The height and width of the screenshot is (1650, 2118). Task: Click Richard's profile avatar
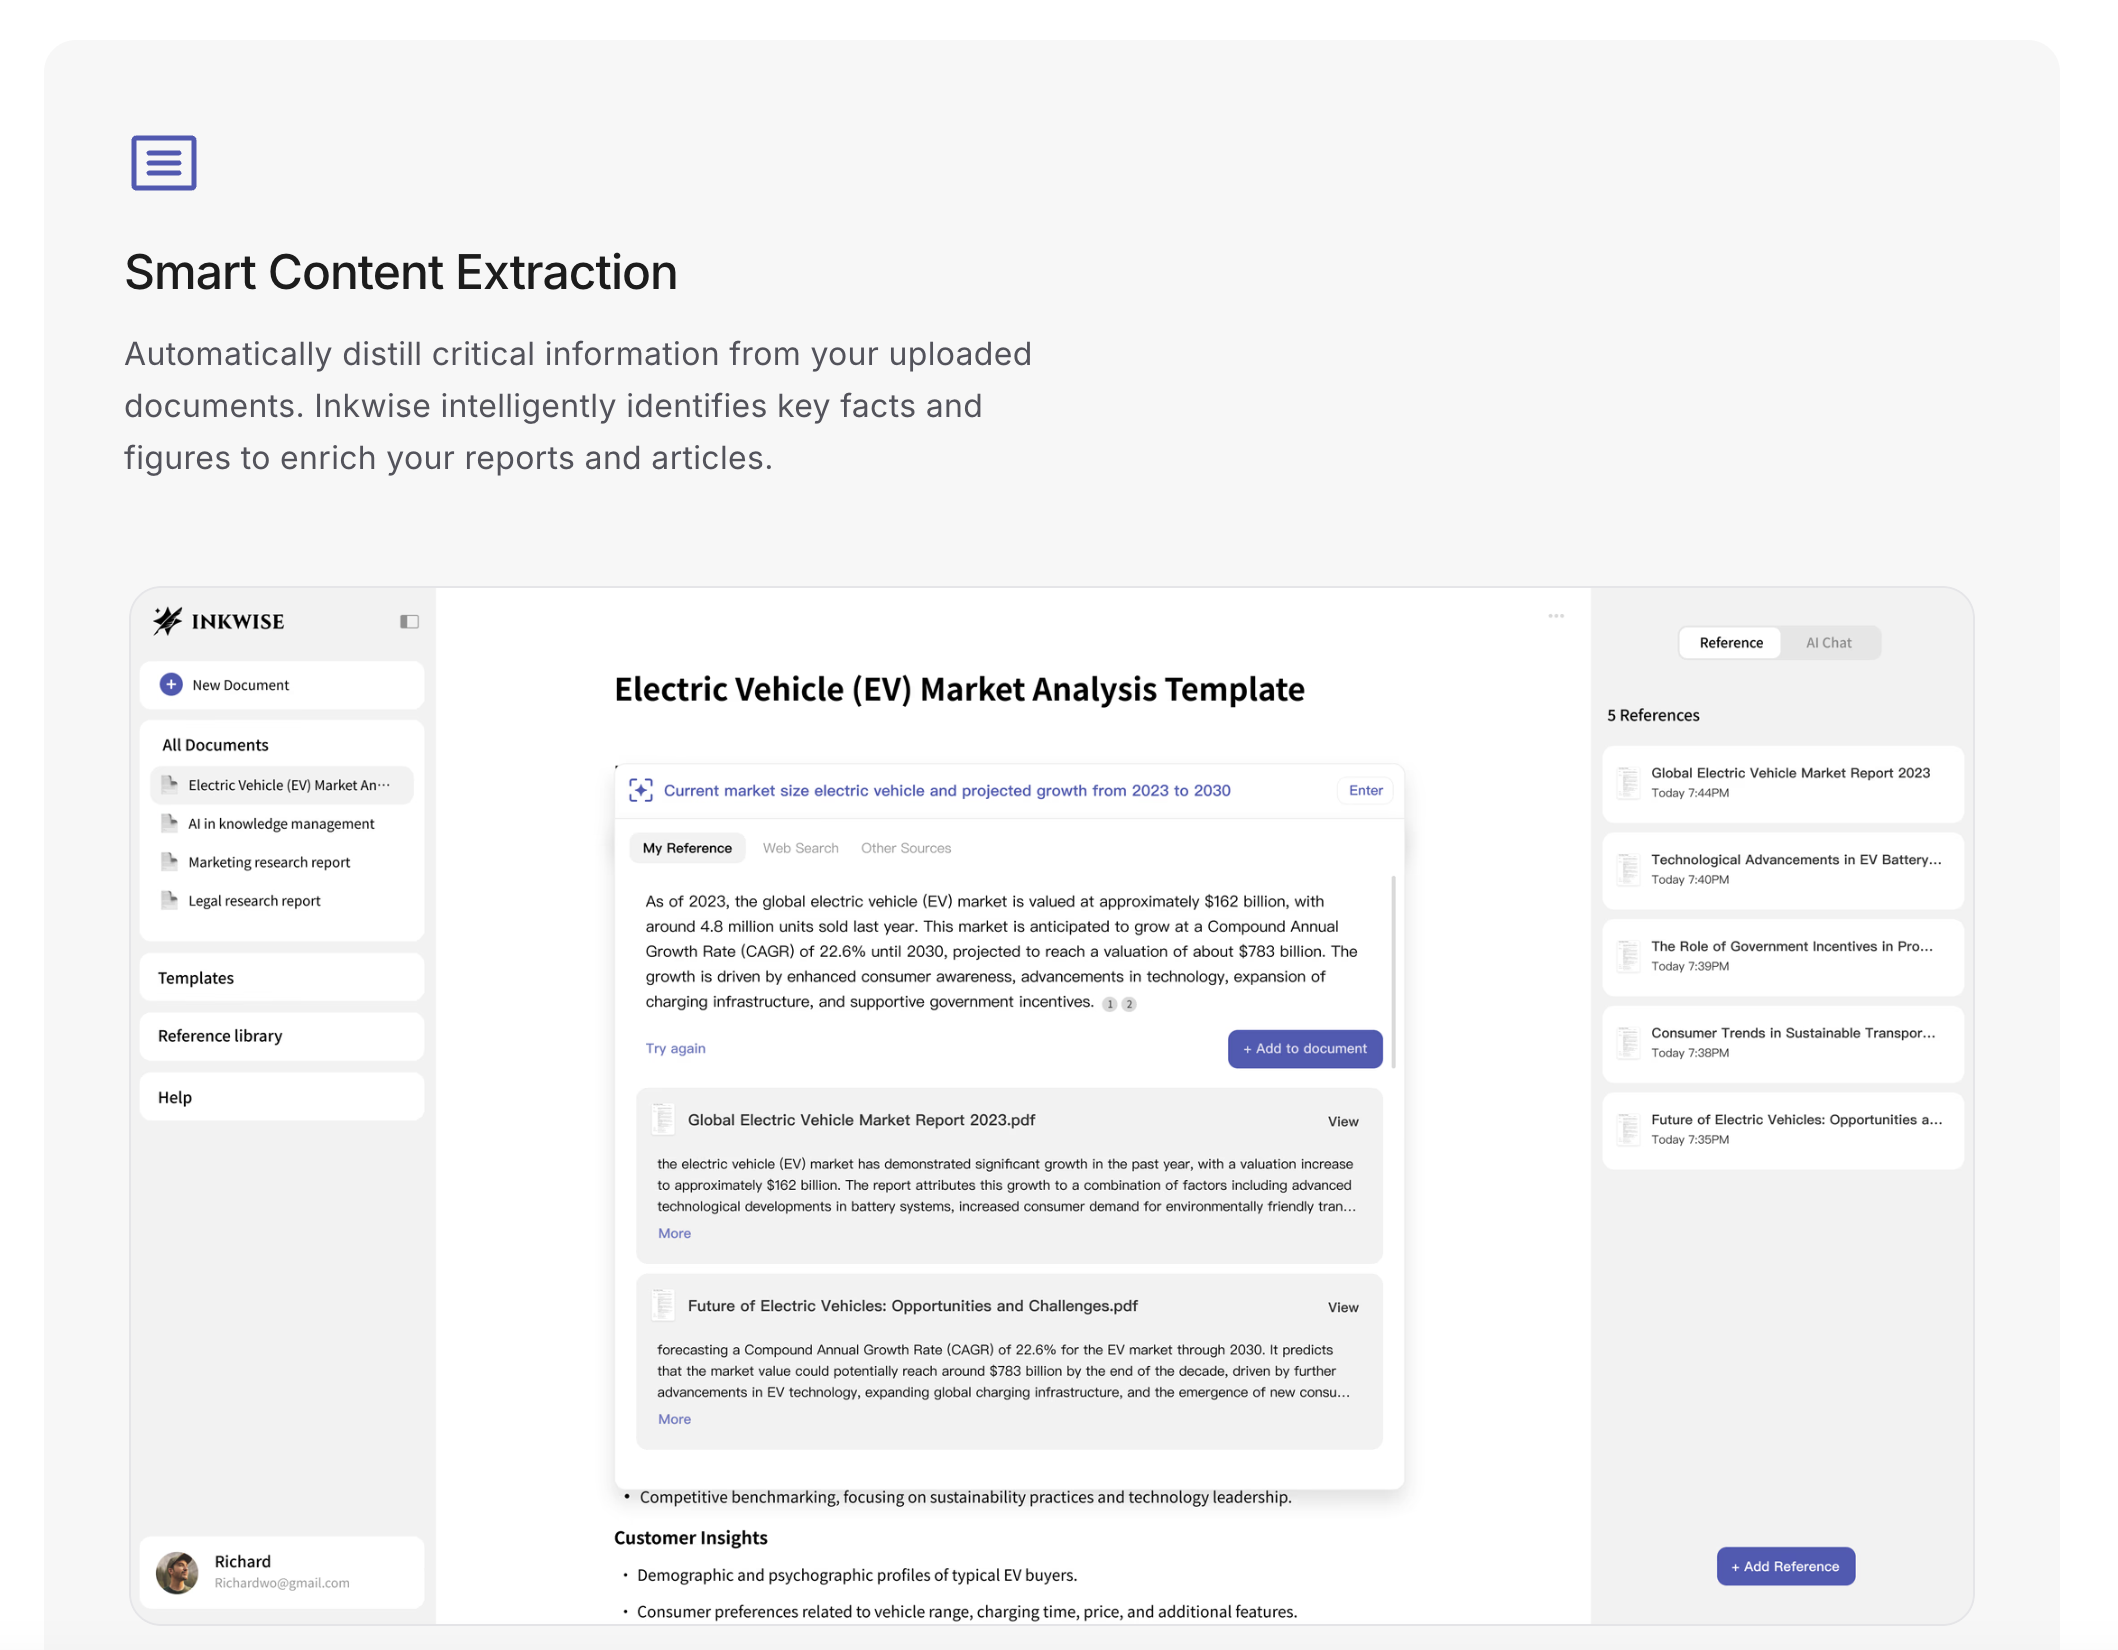[178, 1572]
